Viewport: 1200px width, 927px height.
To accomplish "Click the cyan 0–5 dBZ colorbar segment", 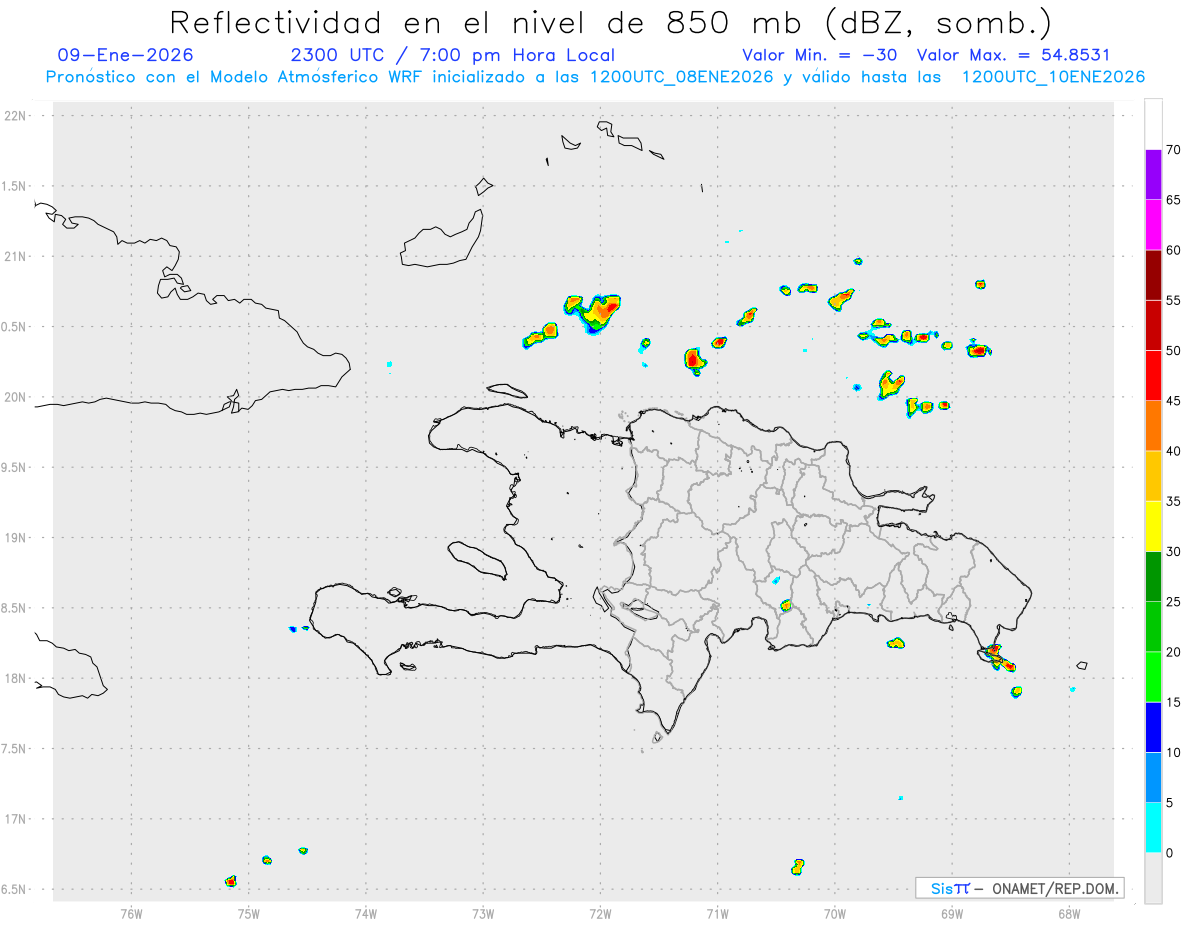I will pyautogui.click(x=1153, y=828).
